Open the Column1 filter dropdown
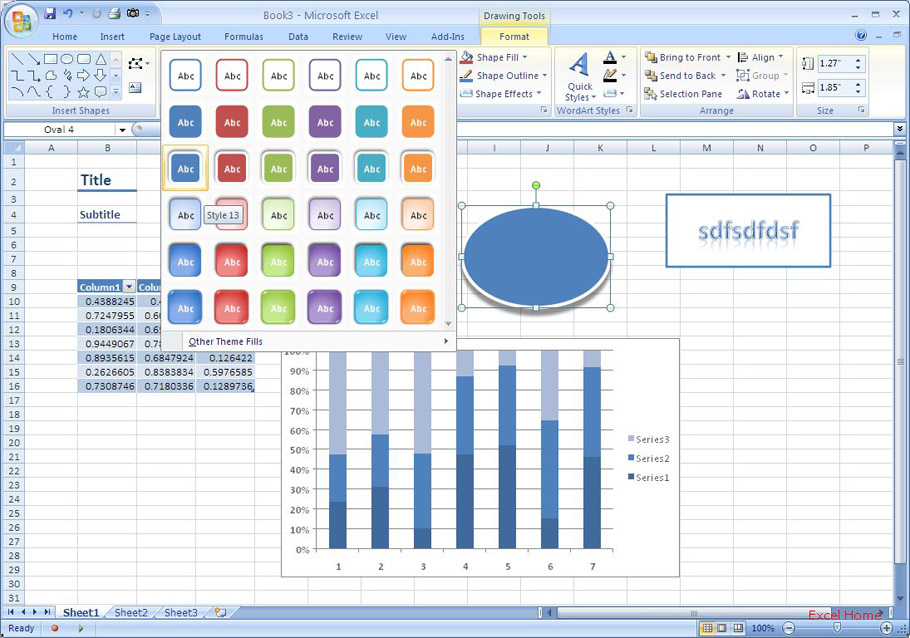Image resolution: width=910 pixels, height=638 pixels. click(128, 287)
